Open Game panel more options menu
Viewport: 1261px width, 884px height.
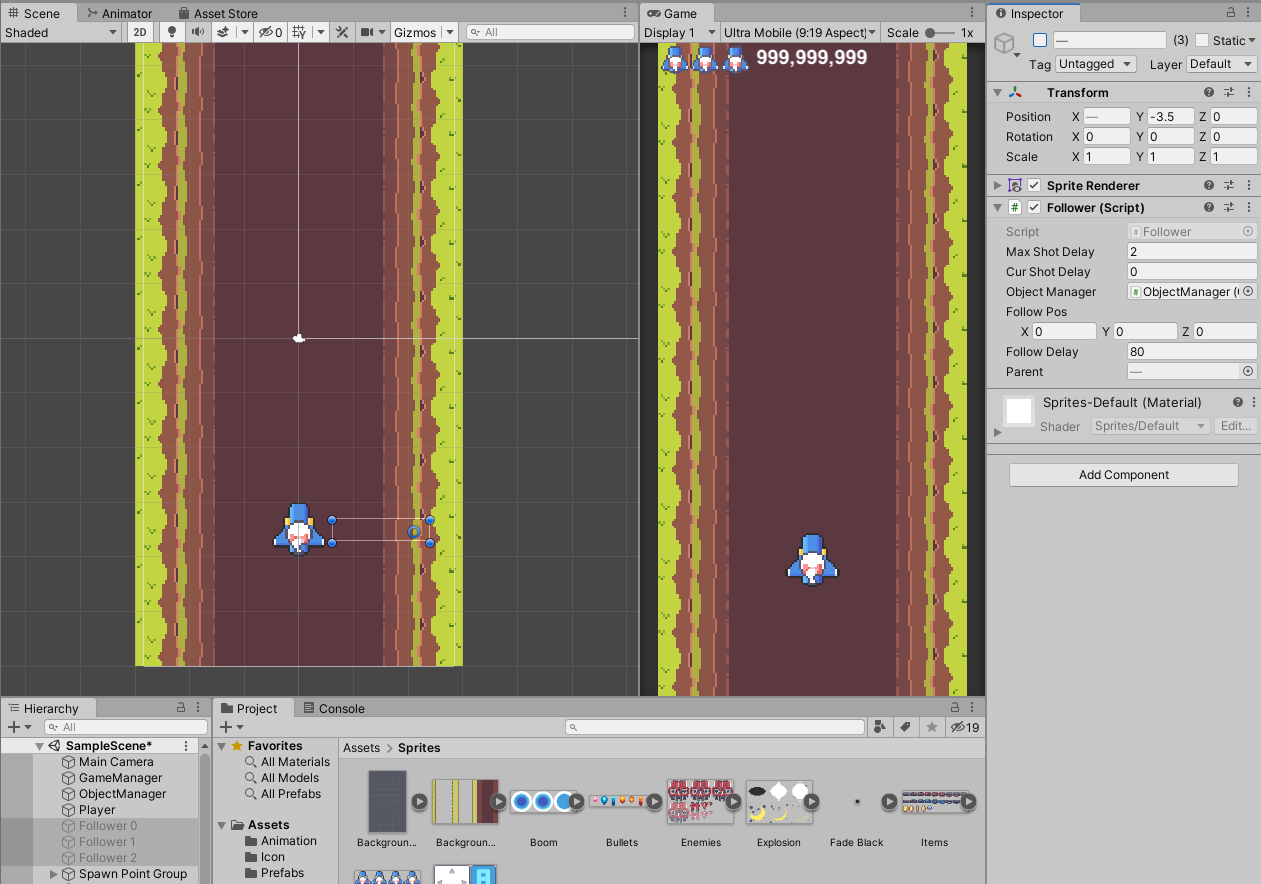(974, 13)
